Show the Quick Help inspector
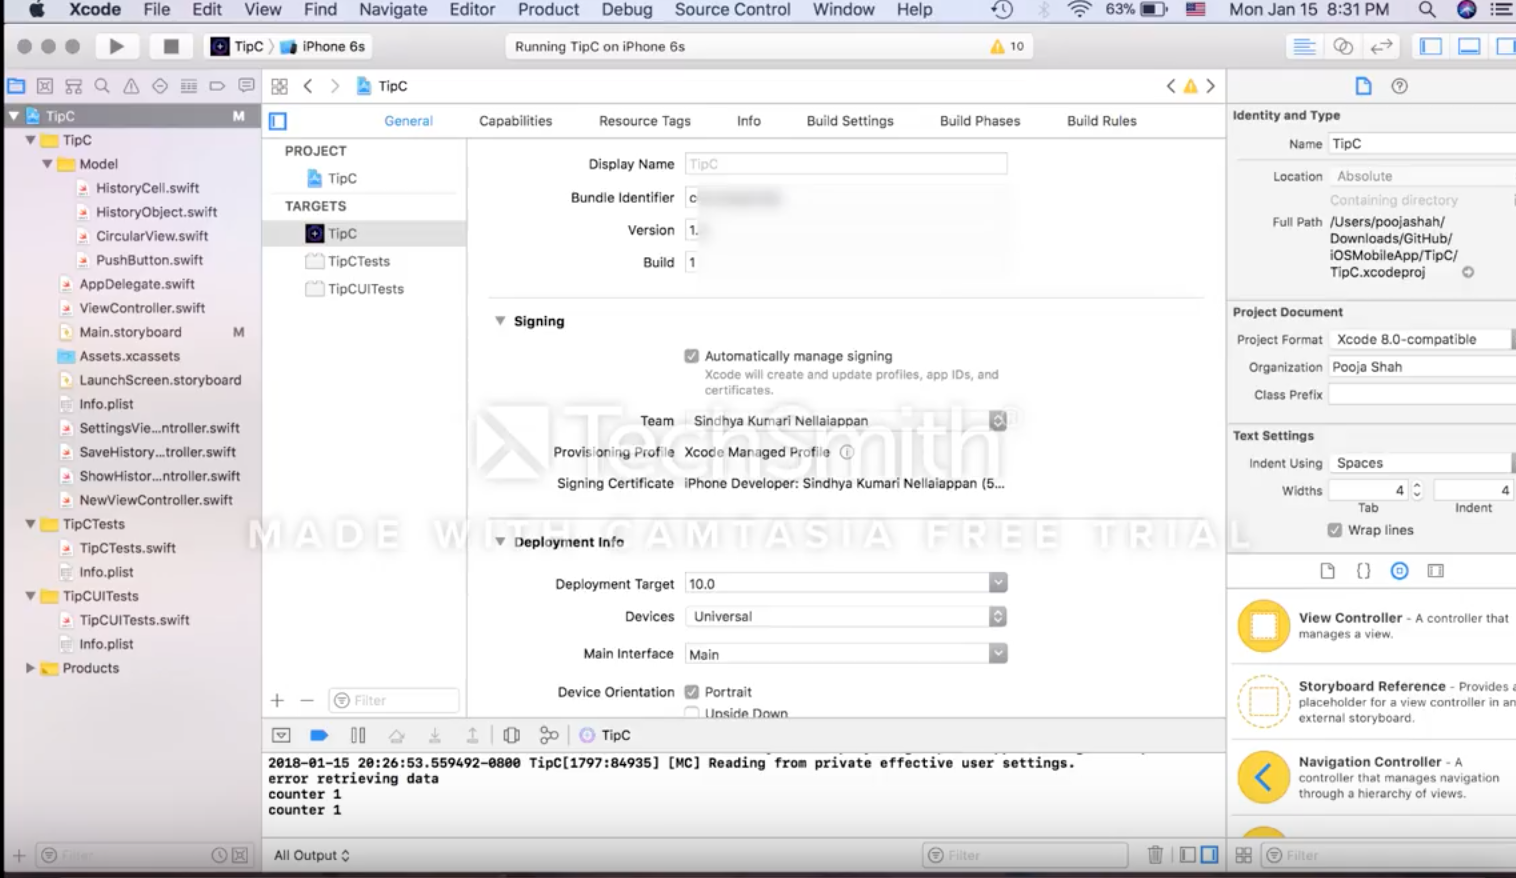This screenshot has height=878, width=1516. click(1400, 86)
